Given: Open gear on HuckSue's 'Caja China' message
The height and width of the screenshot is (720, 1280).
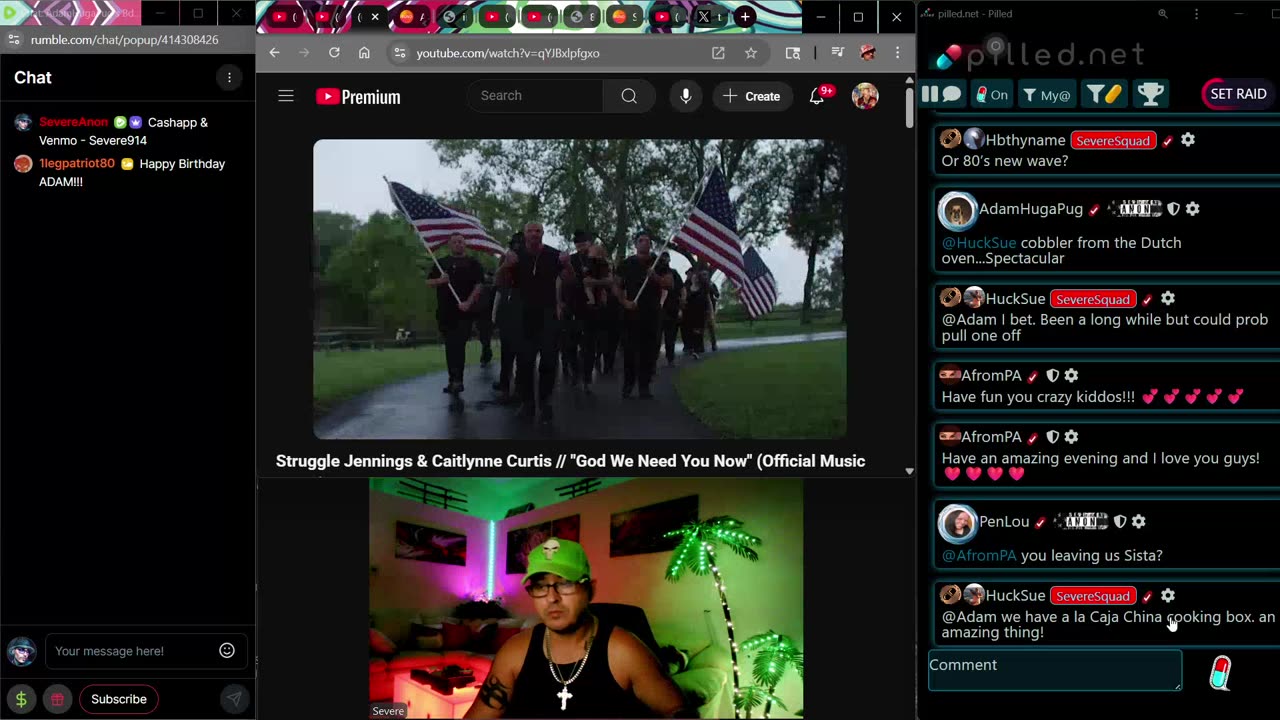Looking at the screenshot, I should coord(1168,596).
